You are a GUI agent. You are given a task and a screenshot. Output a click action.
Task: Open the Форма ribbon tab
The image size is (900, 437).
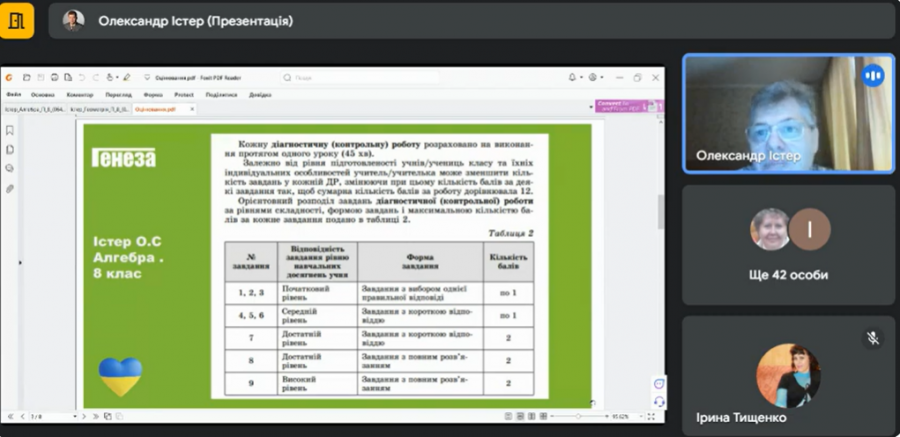(153, 95)
